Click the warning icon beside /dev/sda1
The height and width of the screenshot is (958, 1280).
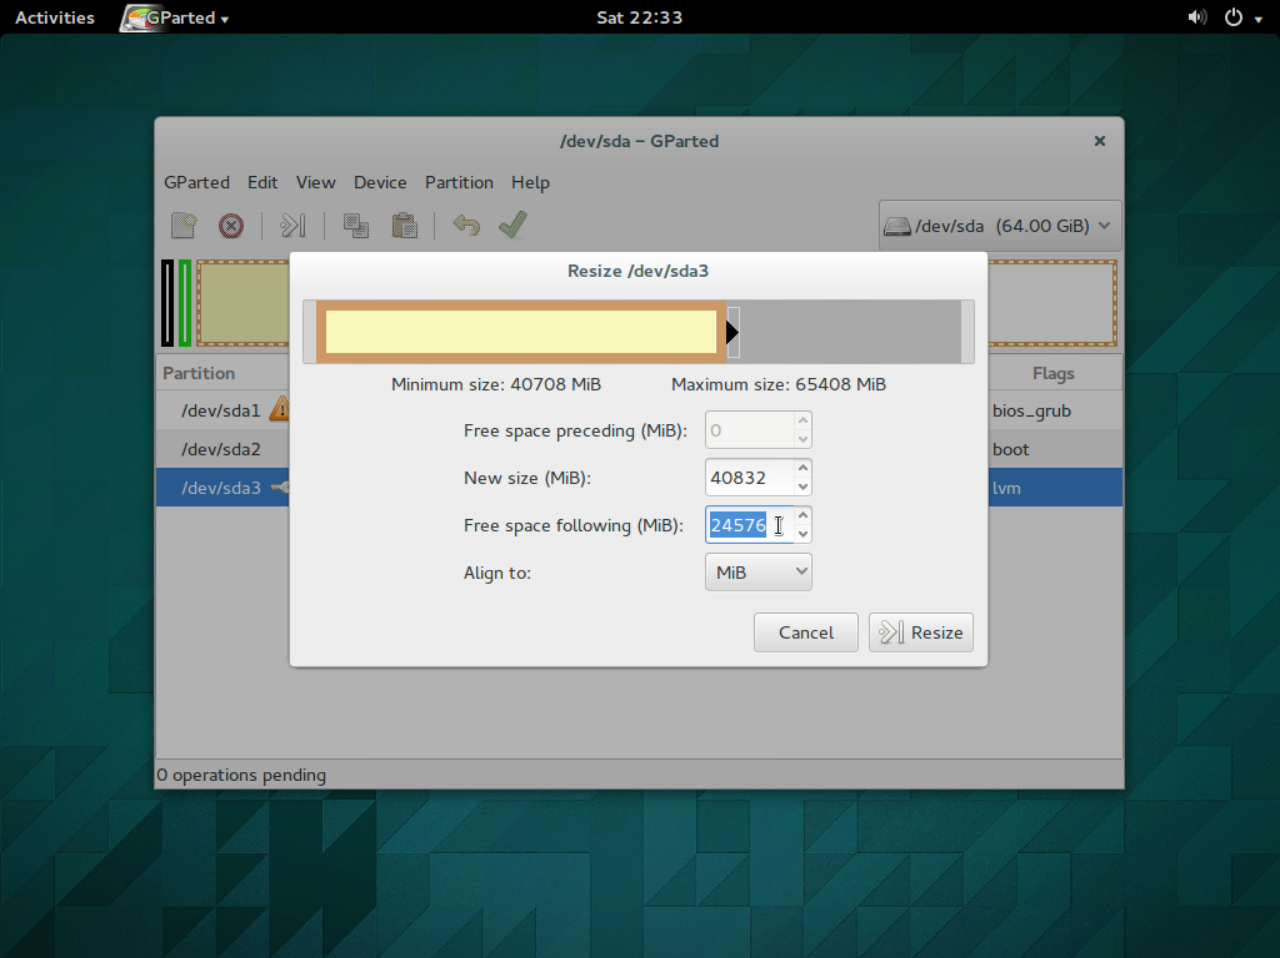coord(281,408)
